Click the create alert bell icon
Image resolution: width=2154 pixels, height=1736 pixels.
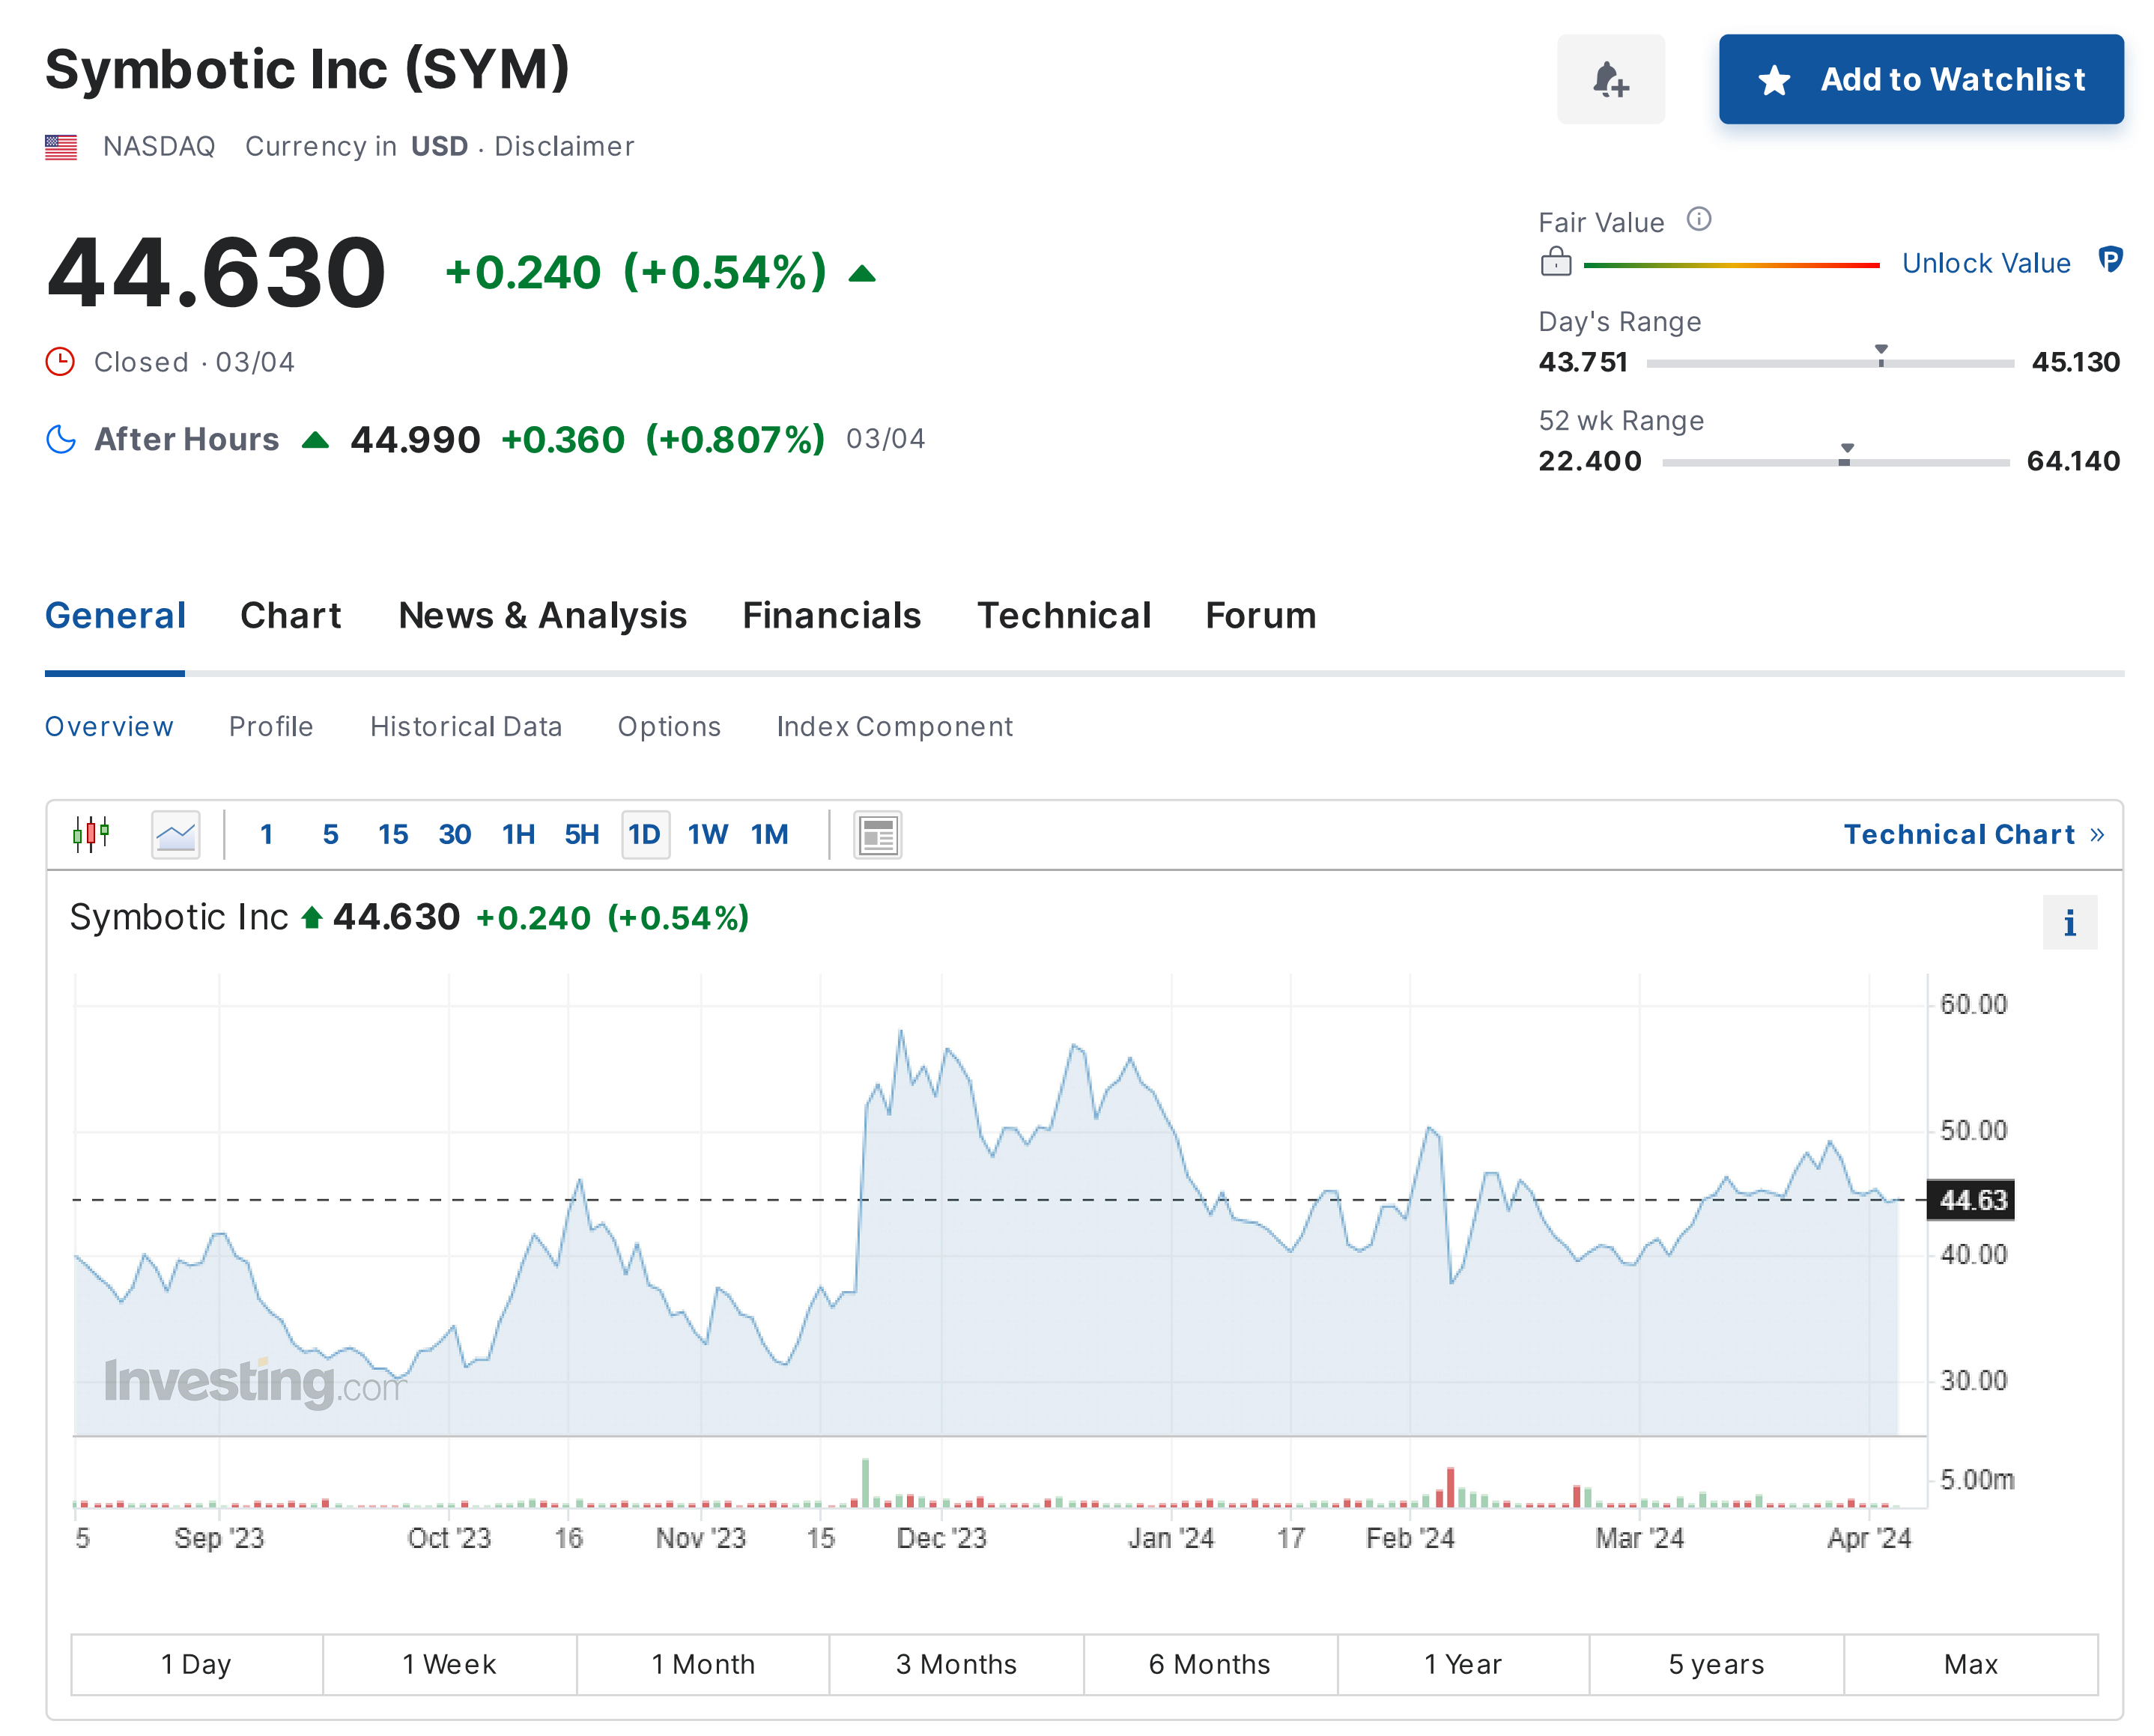pos(1610,79)
